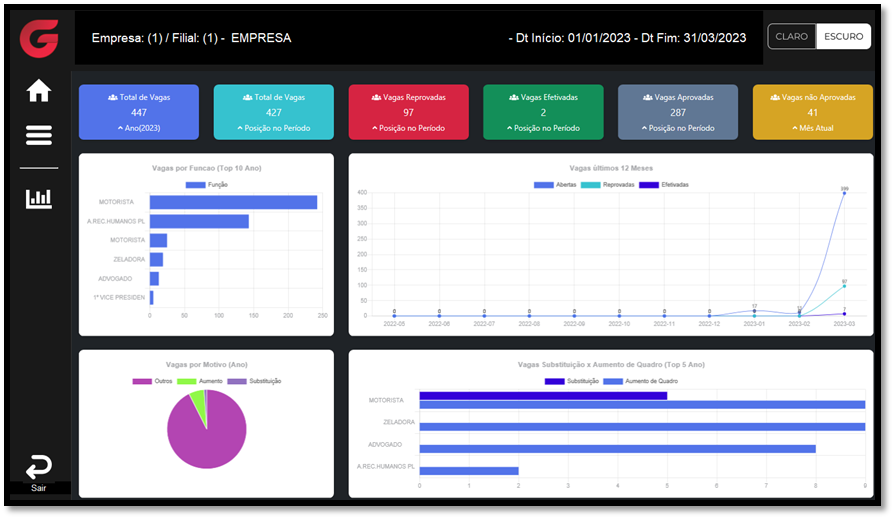This screenshot has width=894, height=519.
Task: Toggle Aumento legend in pie chart
Action: coord(200,381)
